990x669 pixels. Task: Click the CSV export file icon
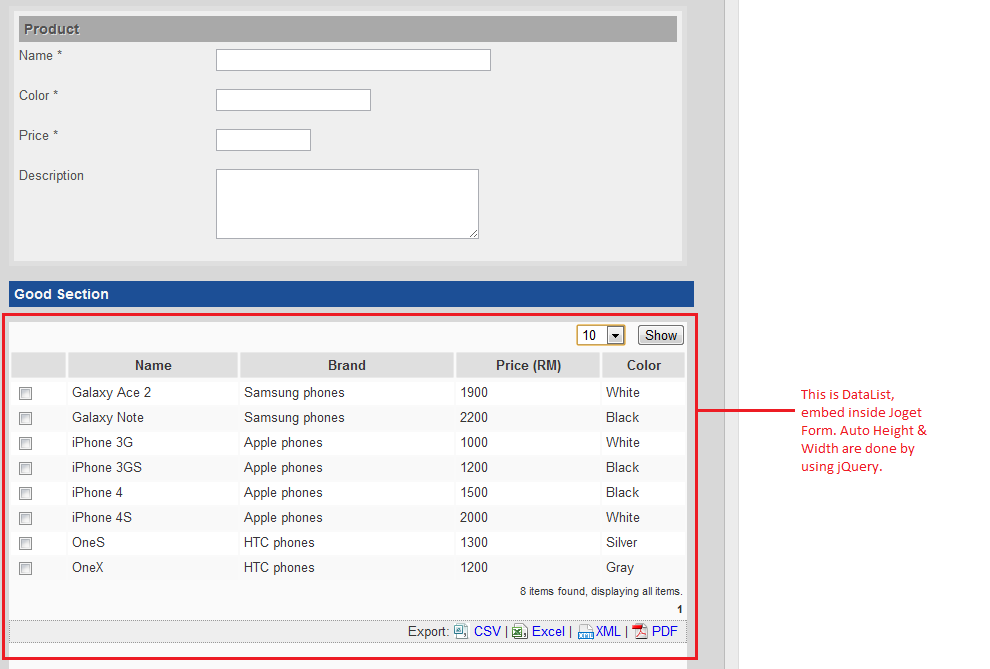click(461, 631)
